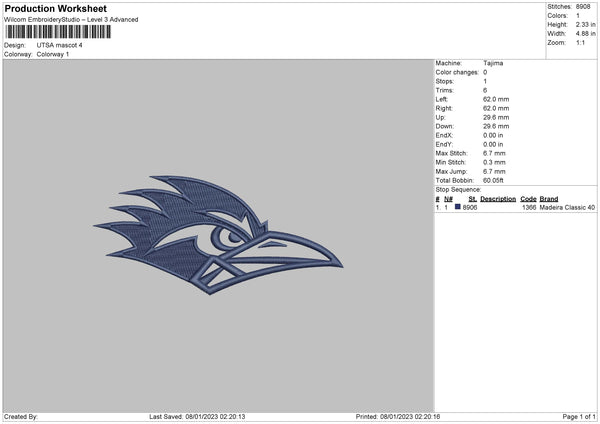The height and width of the screenshot is (424, 600).
Task: Click the Zoom value '1:1'
Action: tap(580, 42)
